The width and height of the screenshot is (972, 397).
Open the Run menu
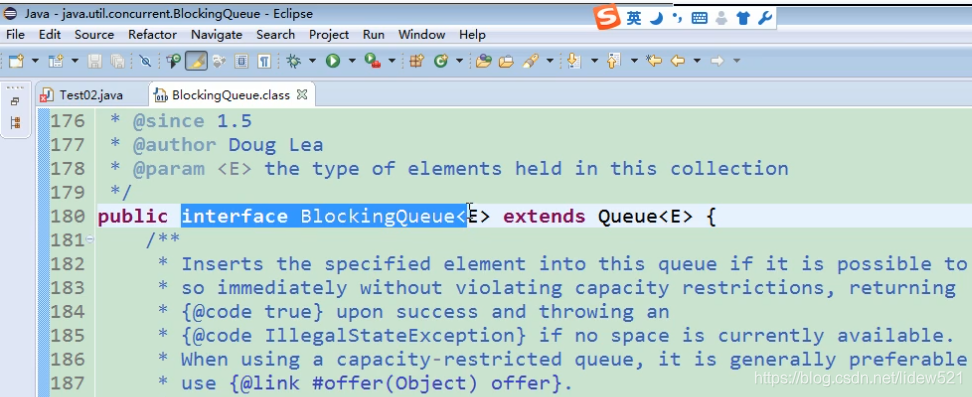click(x=374, y=35)
